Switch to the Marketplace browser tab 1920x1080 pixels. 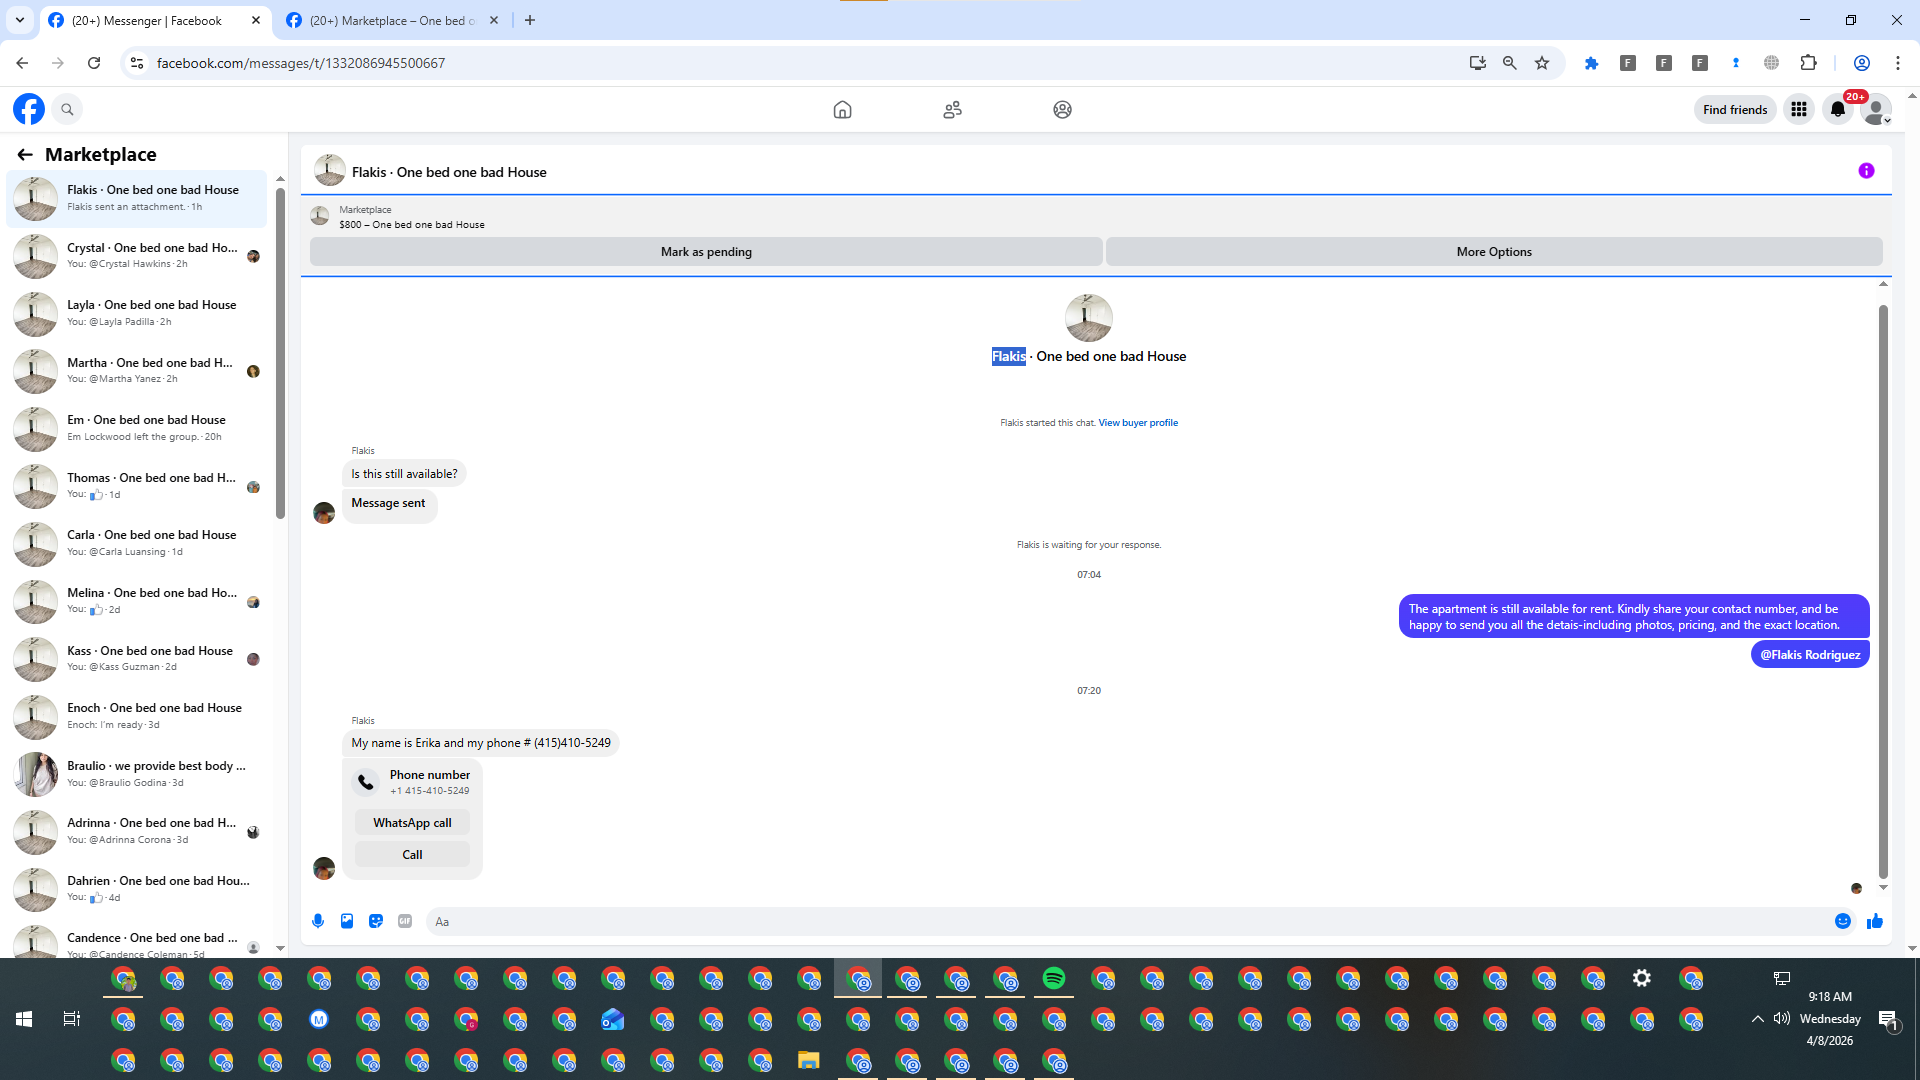pos(392,20)
